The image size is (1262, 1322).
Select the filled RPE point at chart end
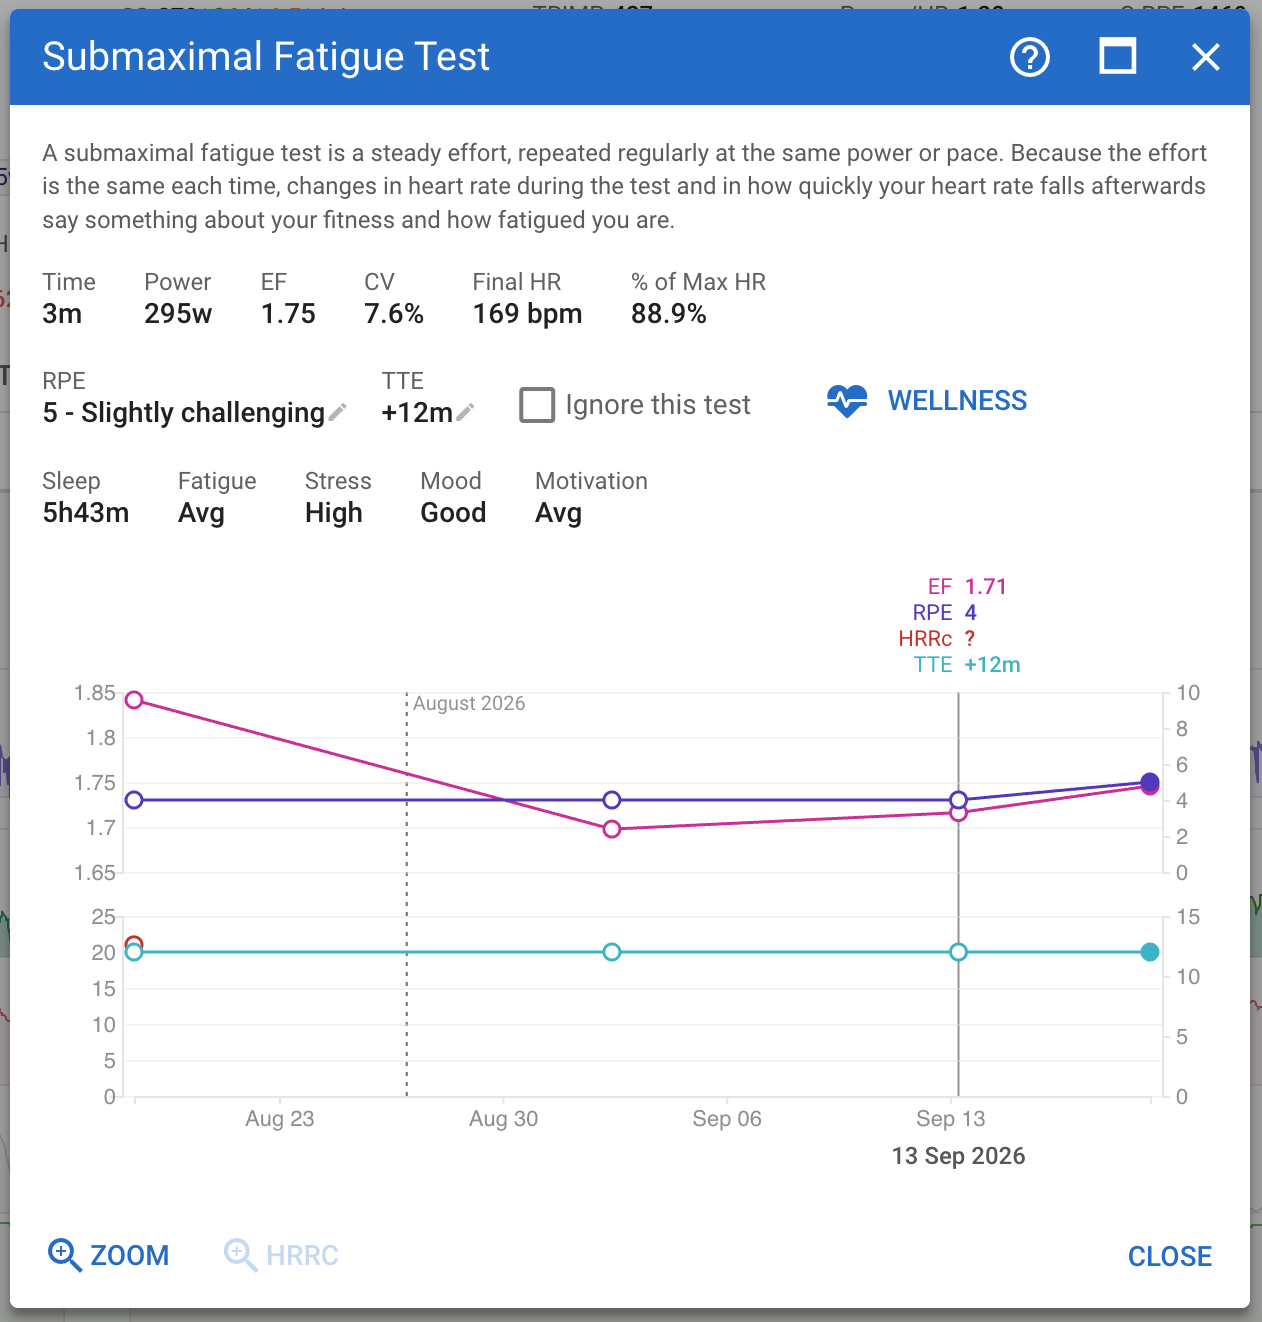pos(1150,782)
